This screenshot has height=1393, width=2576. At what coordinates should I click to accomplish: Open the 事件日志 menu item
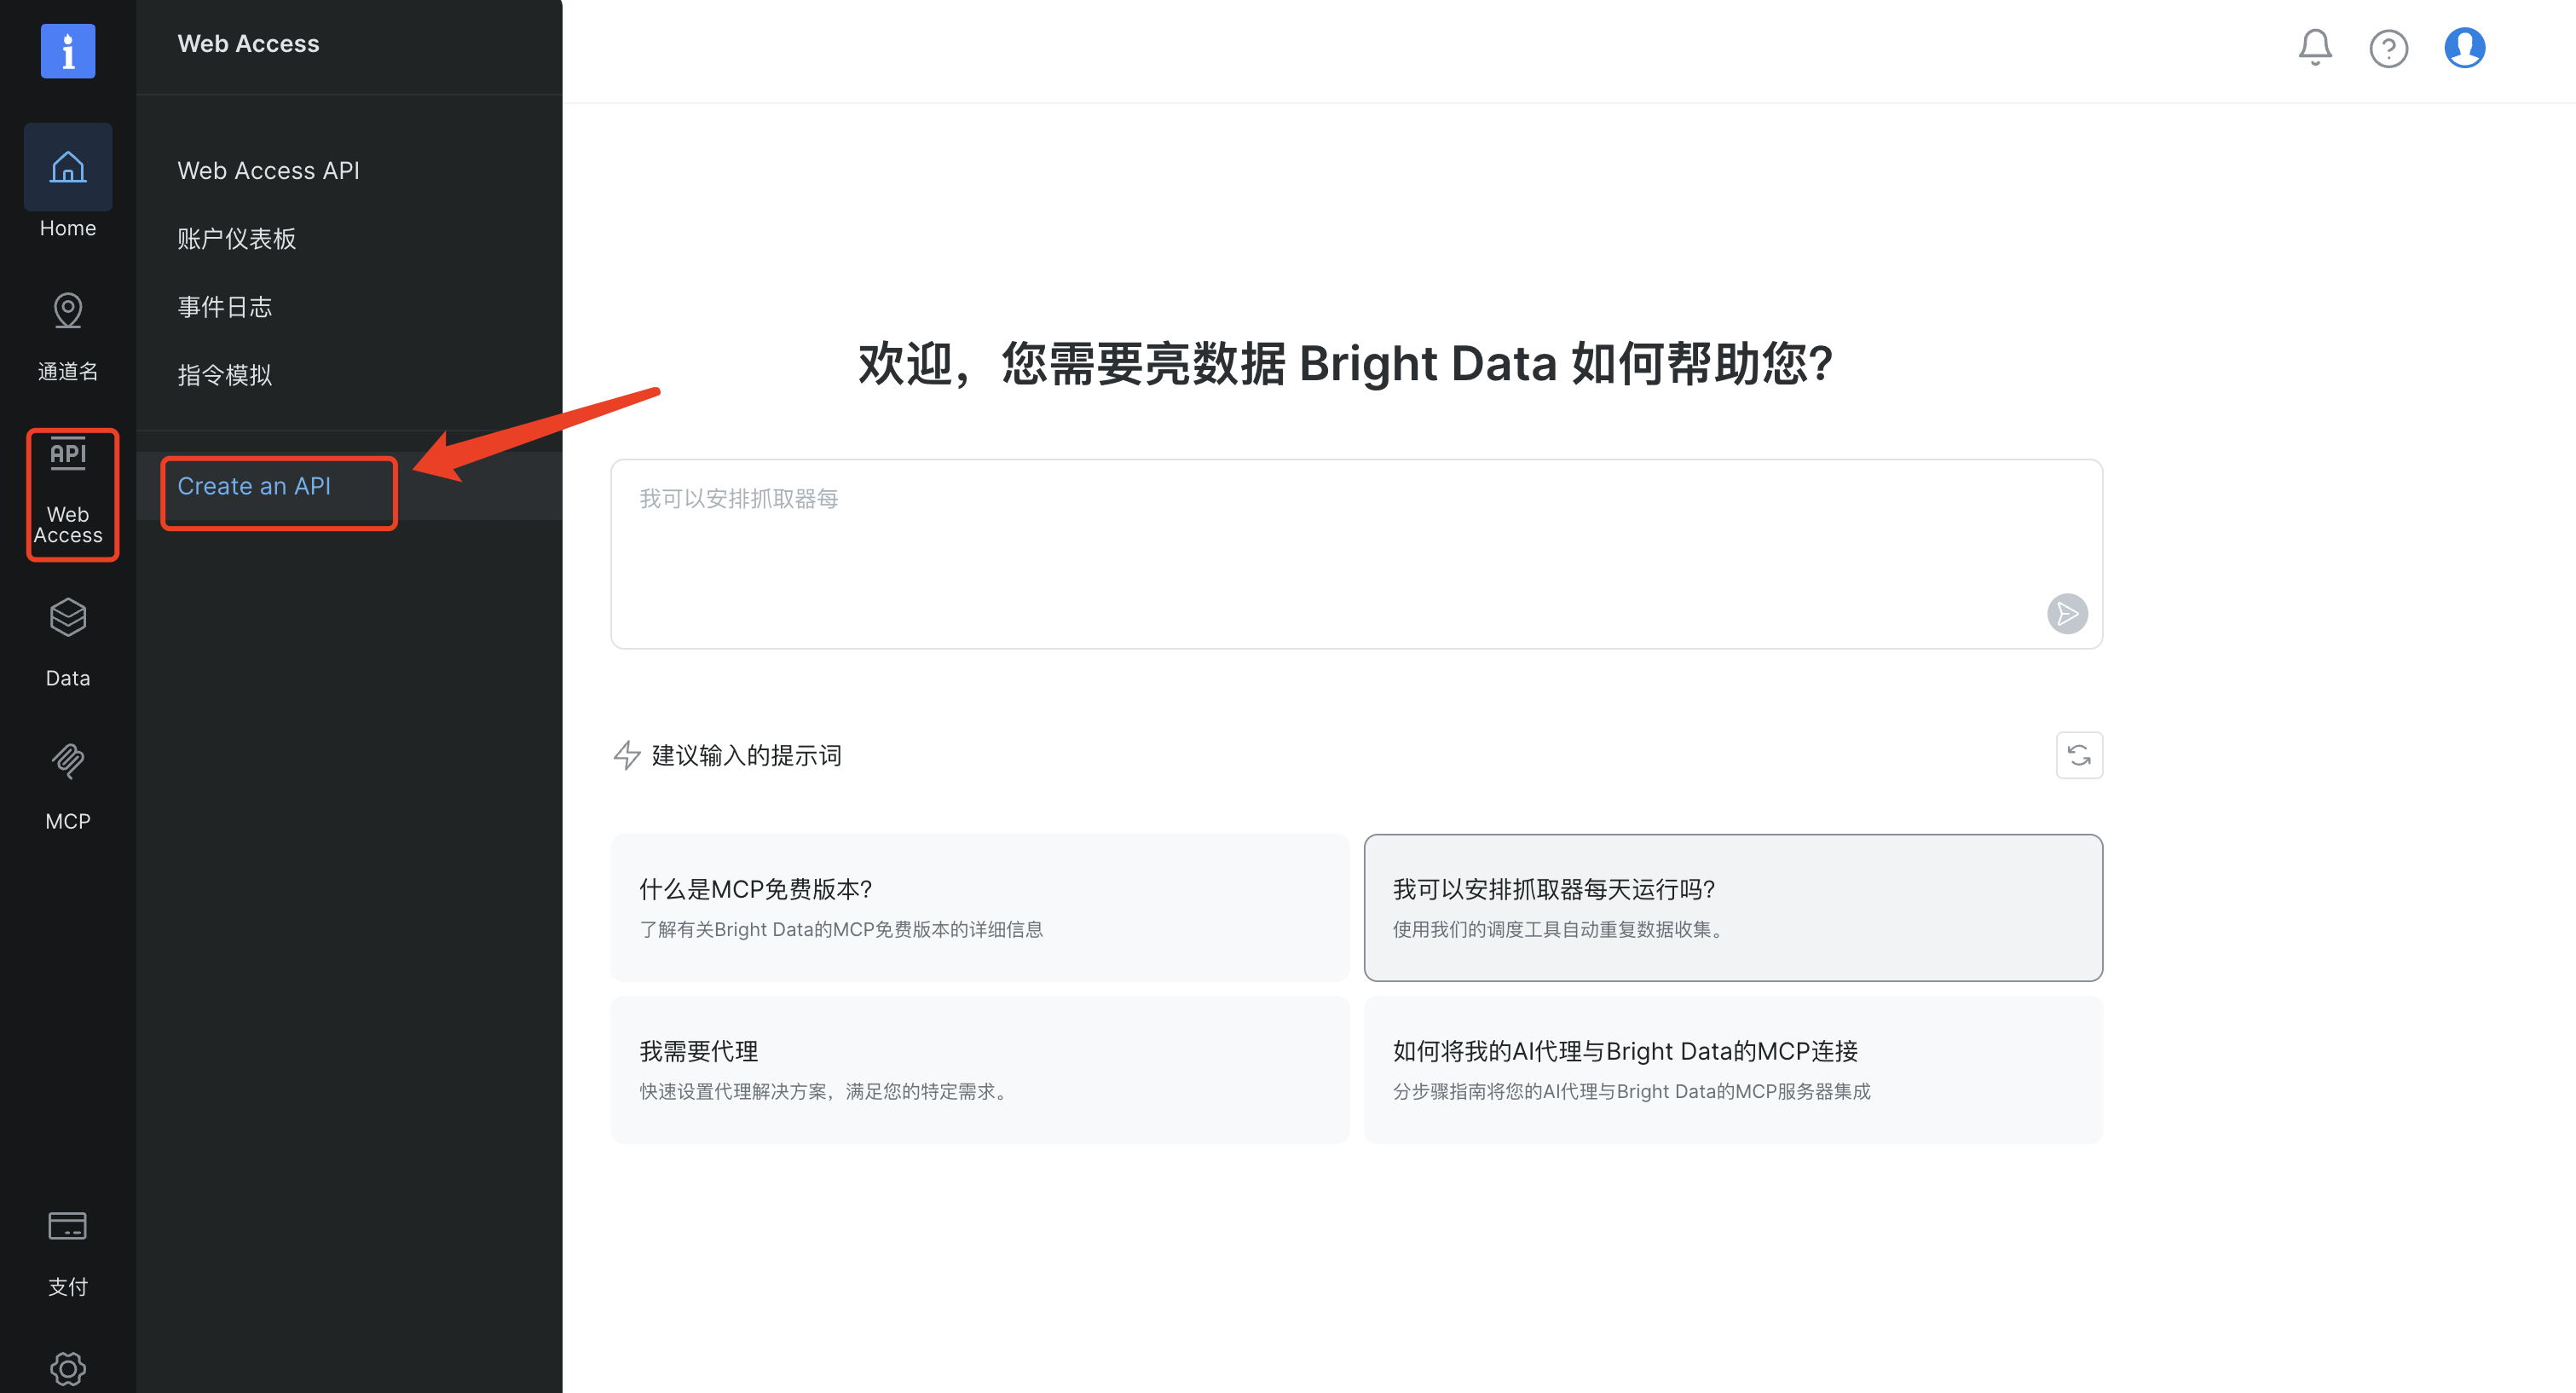224,307
